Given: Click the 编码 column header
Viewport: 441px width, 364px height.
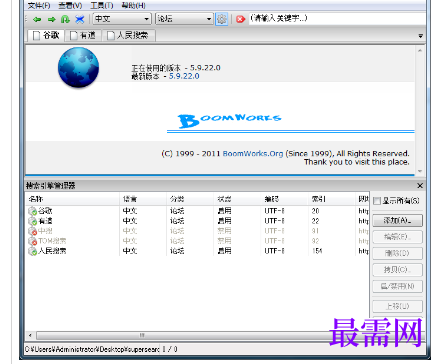Looking at the screenshot, I should tap(284, 199).
